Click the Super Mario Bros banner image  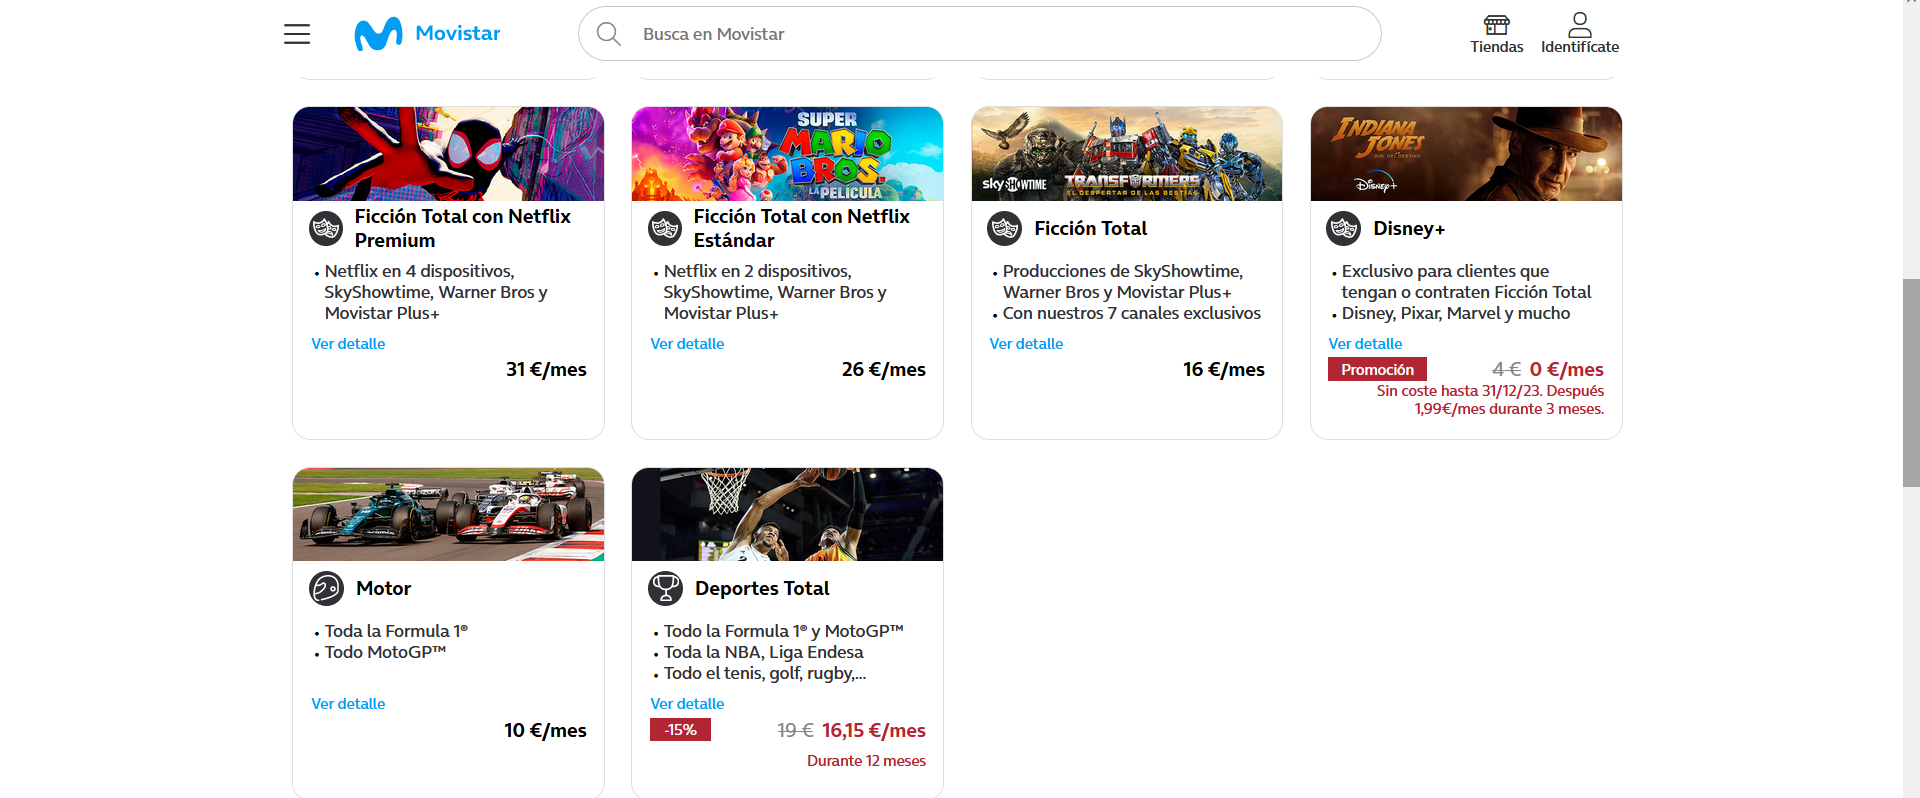point(787,154)
